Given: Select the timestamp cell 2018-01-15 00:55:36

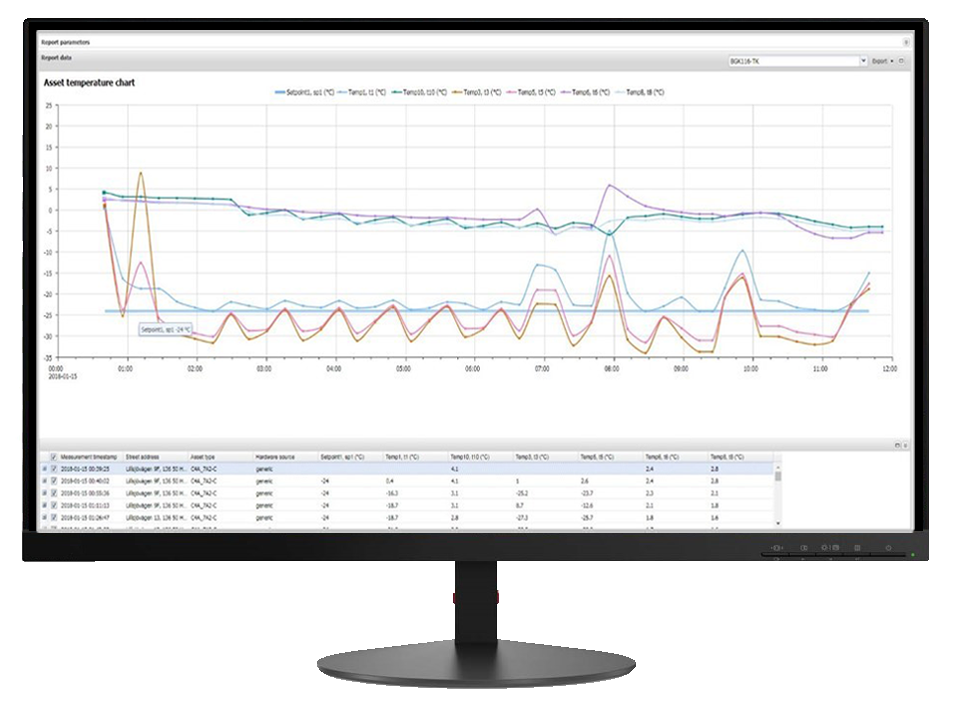Looking at the screenshot, I should [85, 493].
